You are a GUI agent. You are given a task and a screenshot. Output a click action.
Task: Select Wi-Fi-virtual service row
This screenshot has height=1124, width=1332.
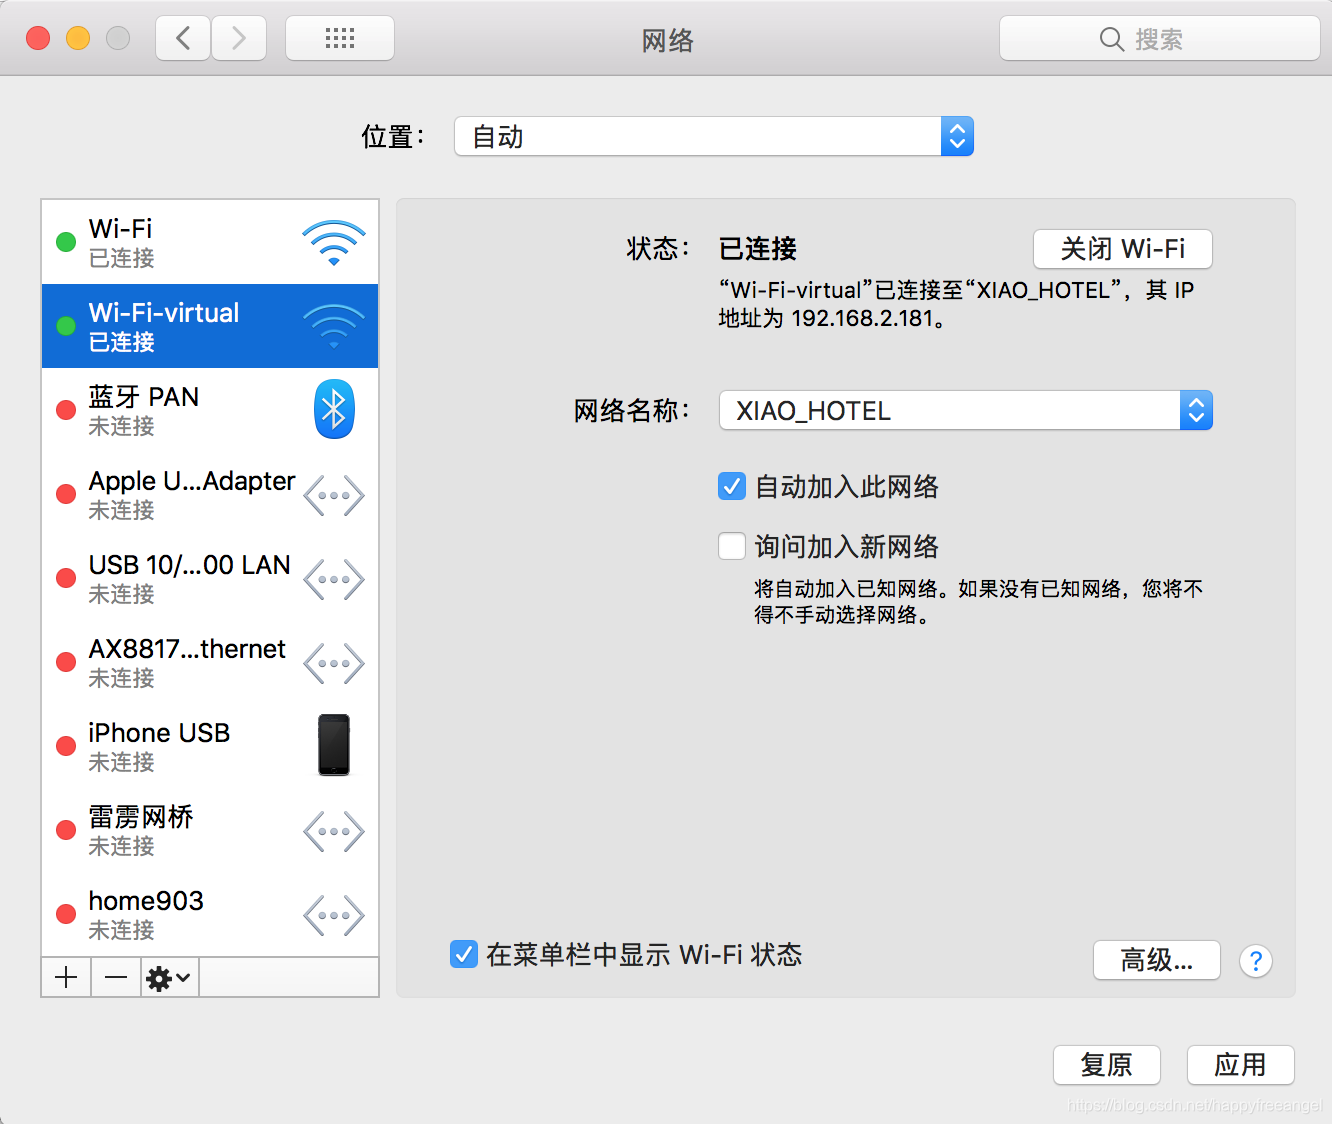point(210,326)
